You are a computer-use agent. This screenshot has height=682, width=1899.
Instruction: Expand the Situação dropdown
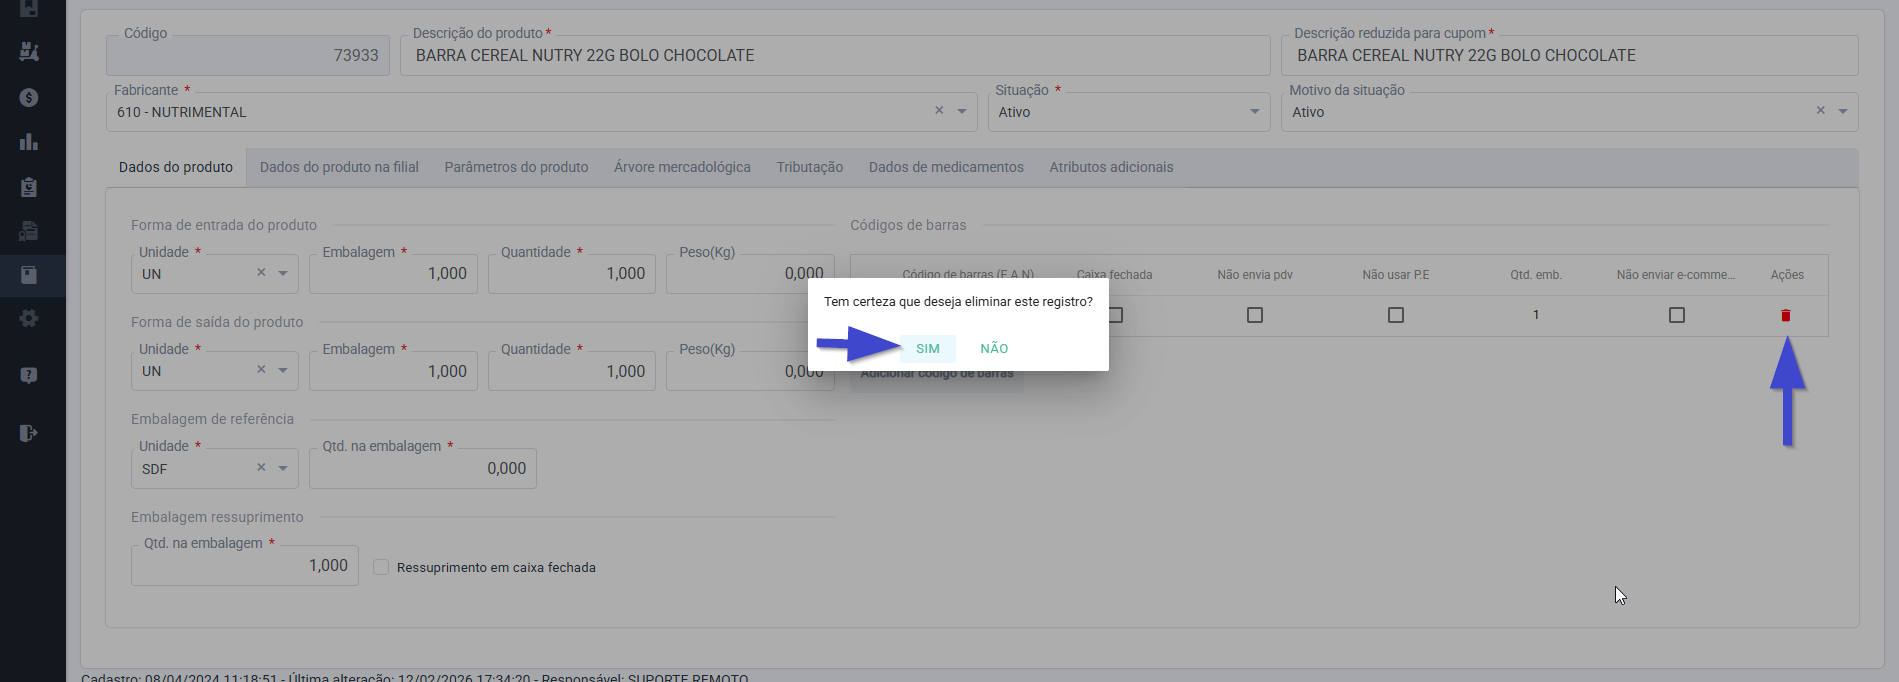click(x=1128, y=112)
